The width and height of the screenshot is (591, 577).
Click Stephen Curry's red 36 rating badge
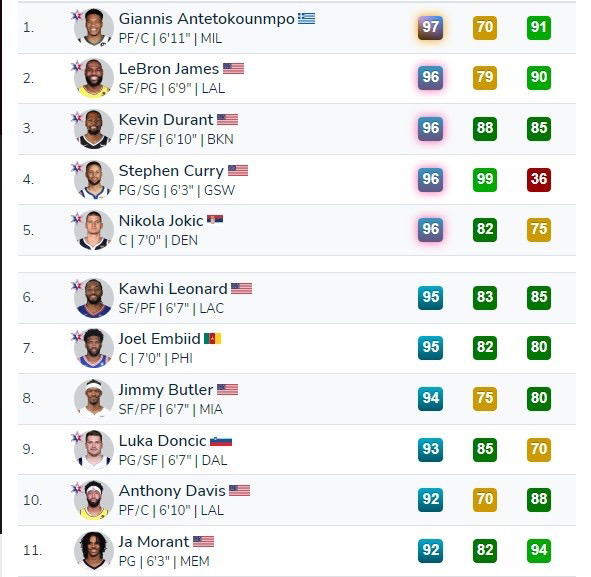539,179
